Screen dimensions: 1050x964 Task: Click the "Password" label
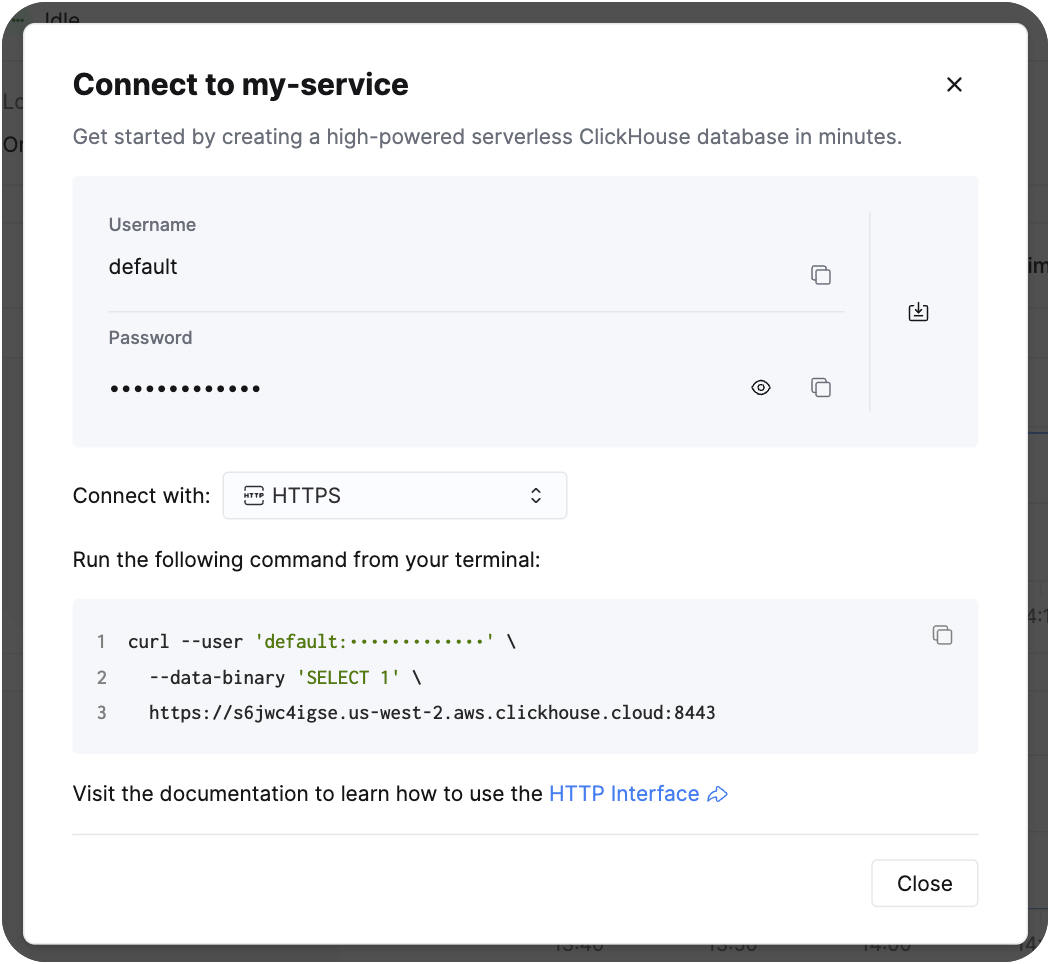tap(150, 337)
